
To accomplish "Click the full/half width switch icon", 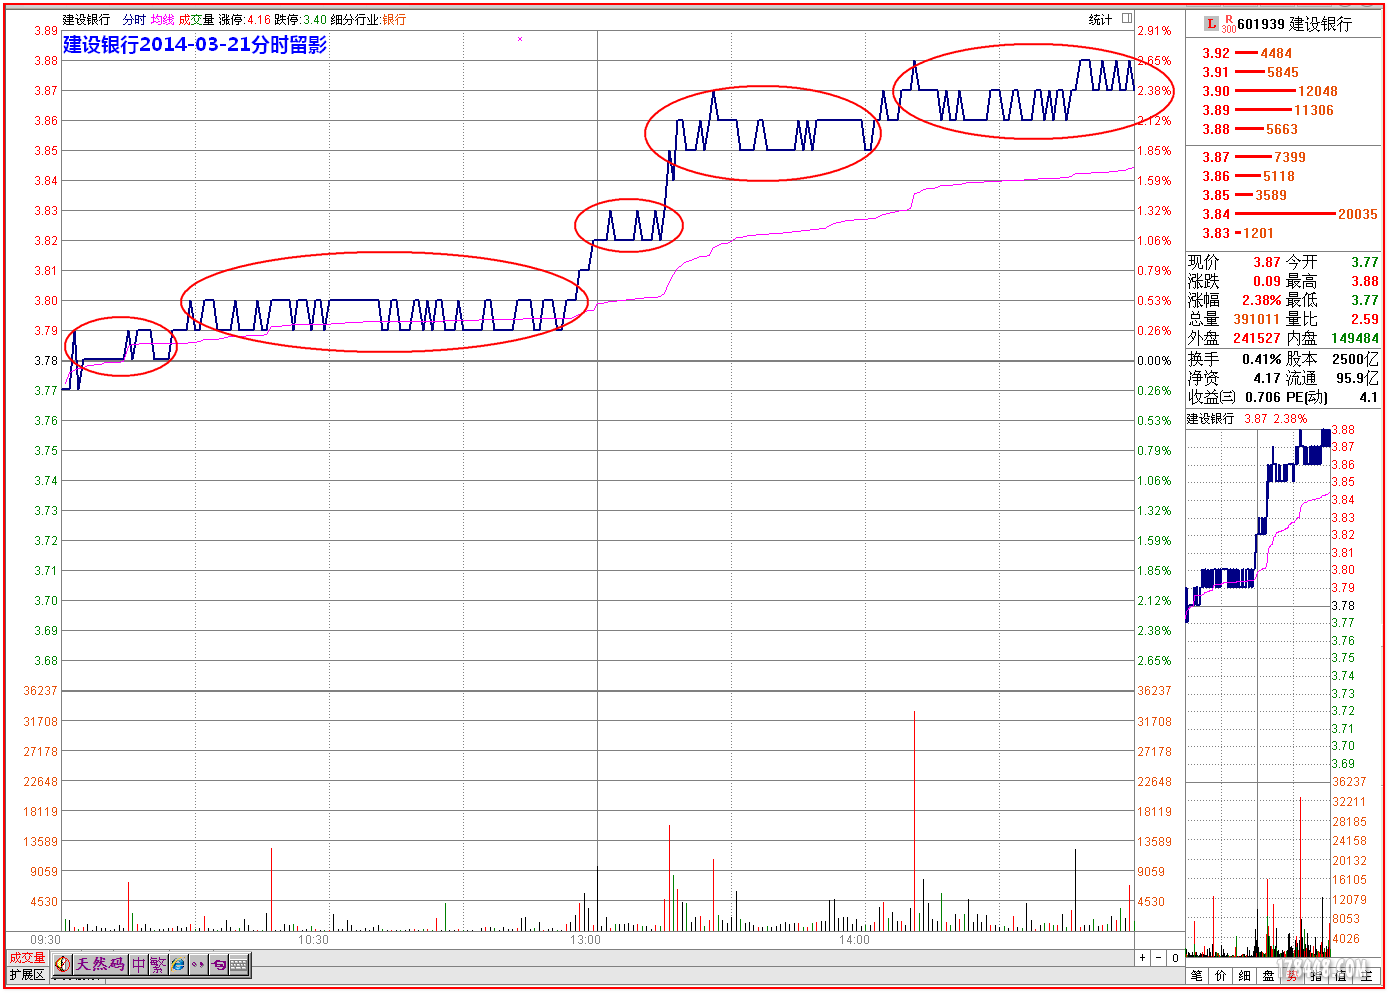I will 218,964.
